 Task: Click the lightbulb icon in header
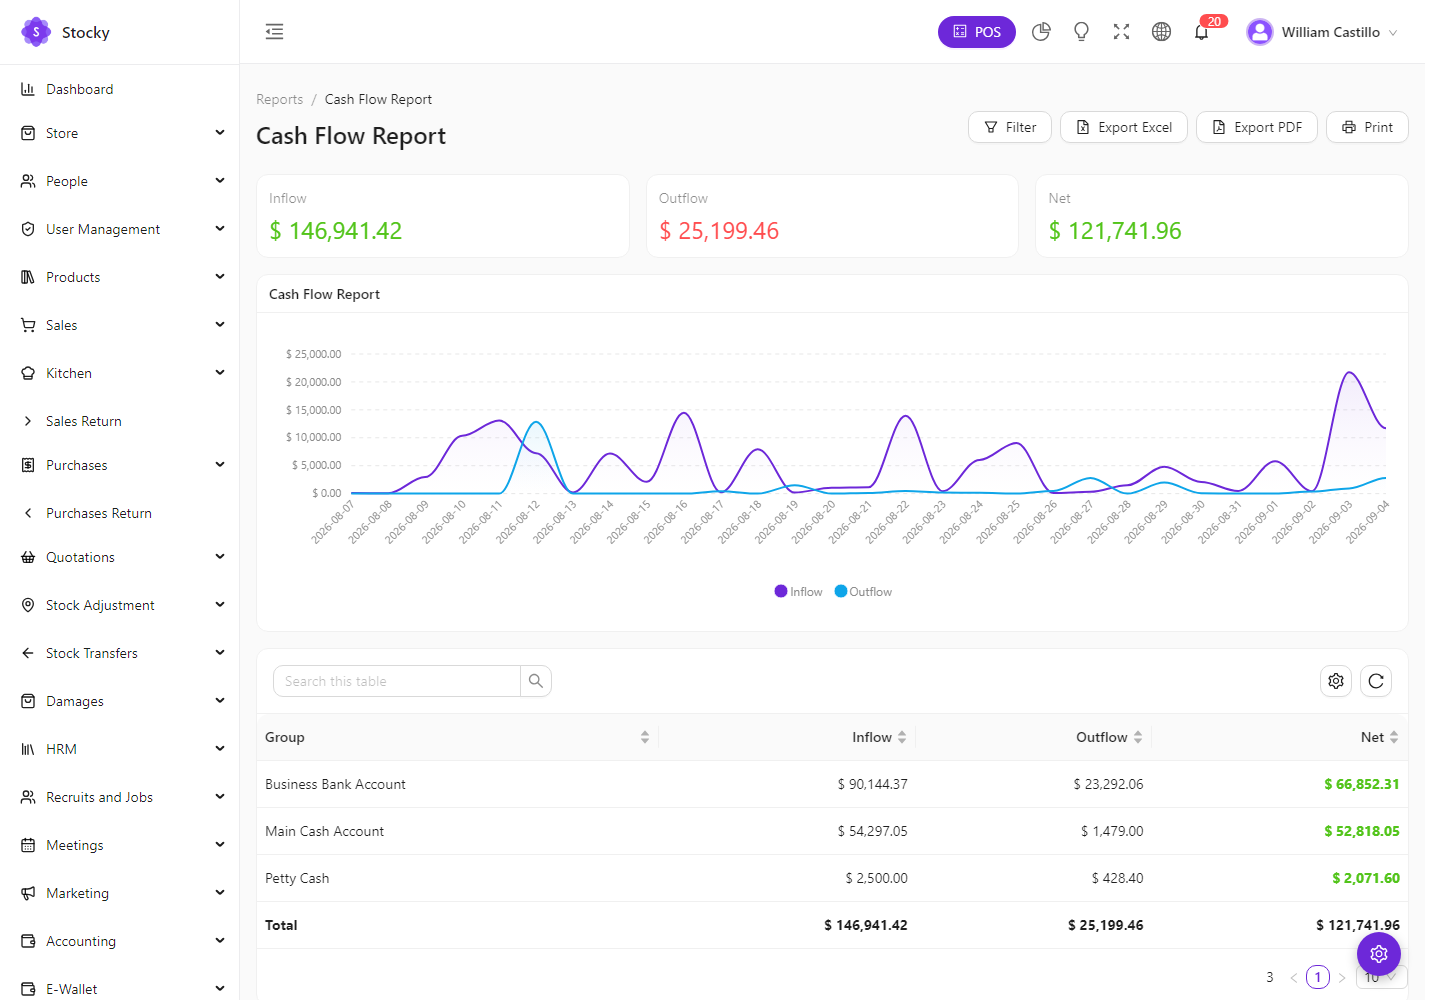(x=1081, y=32)
